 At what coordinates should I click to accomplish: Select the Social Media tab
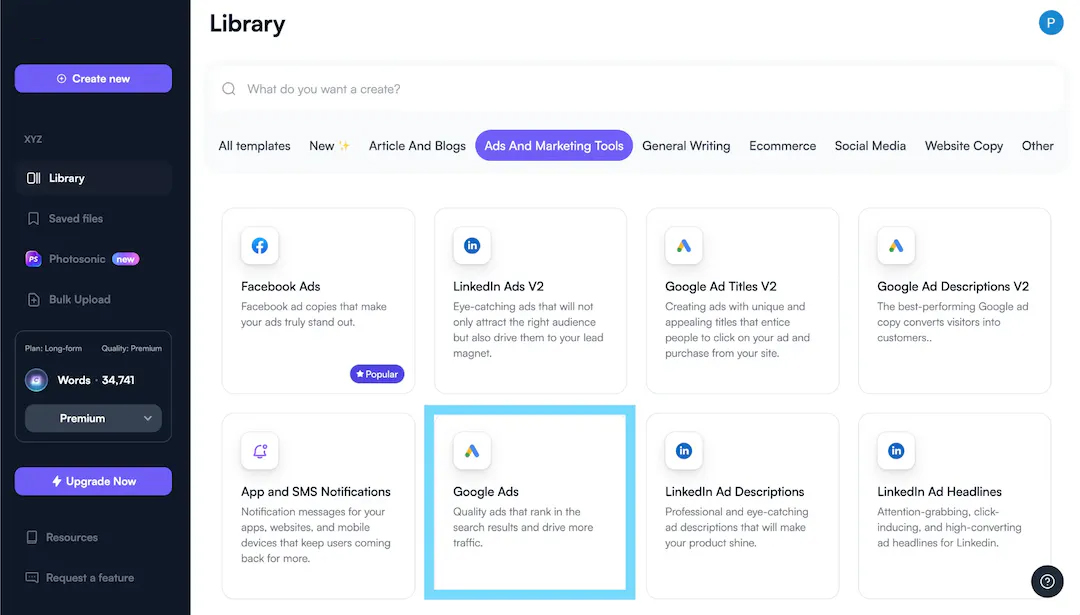870,146
